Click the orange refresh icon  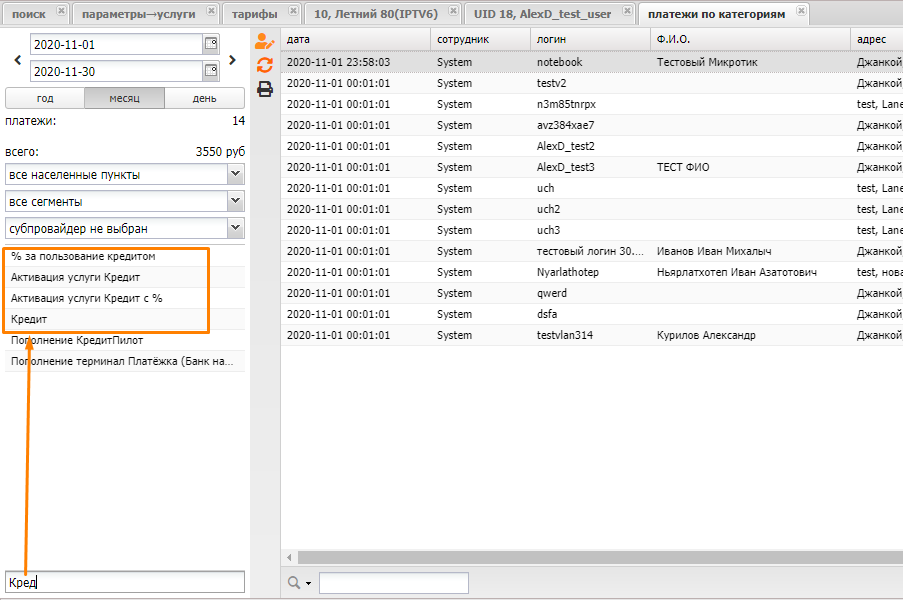pos(265,65)
